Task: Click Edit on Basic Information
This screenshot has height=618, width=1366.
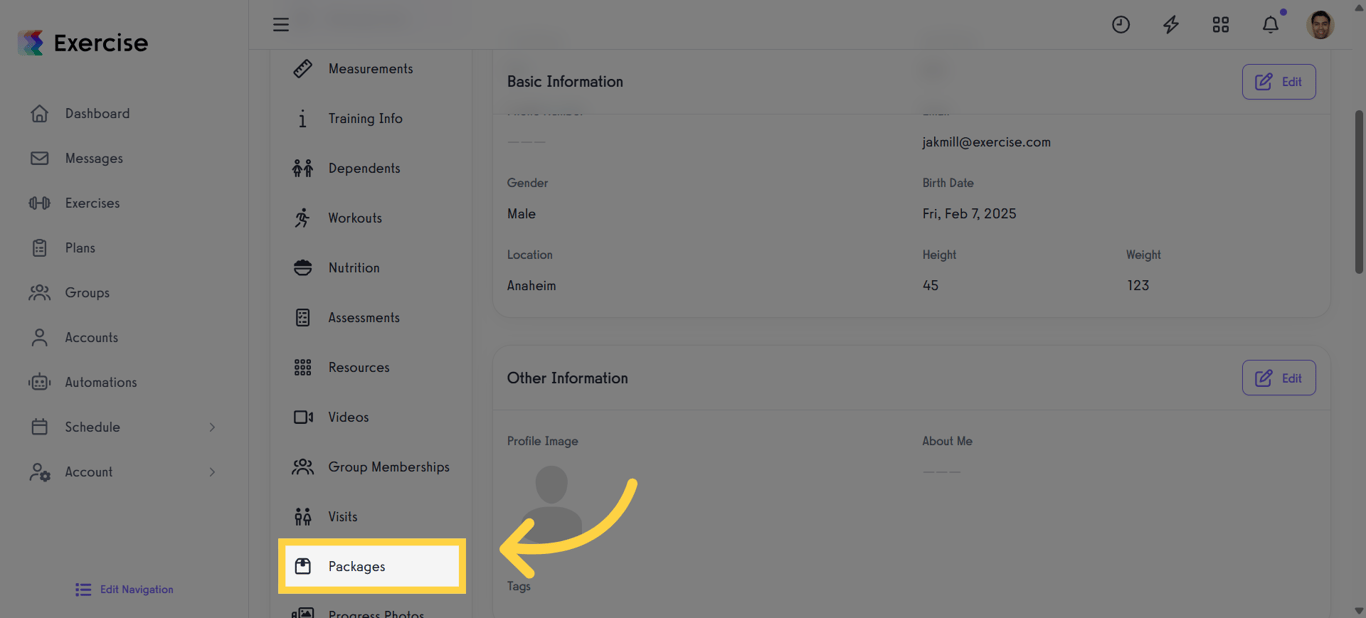Action: [x=1279, y=81]
